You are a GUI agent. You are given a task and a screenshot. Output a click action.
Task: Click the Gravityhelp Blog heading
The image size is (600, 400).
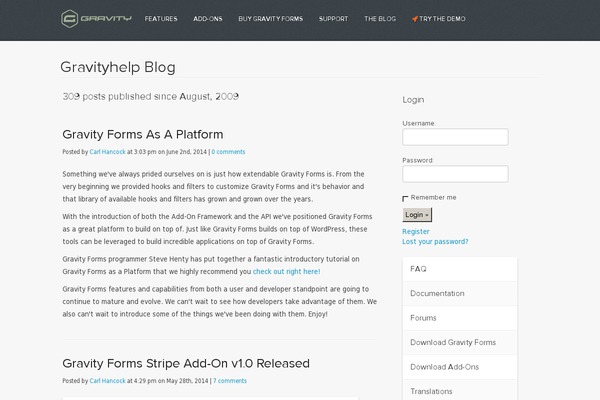coord(118,67)
